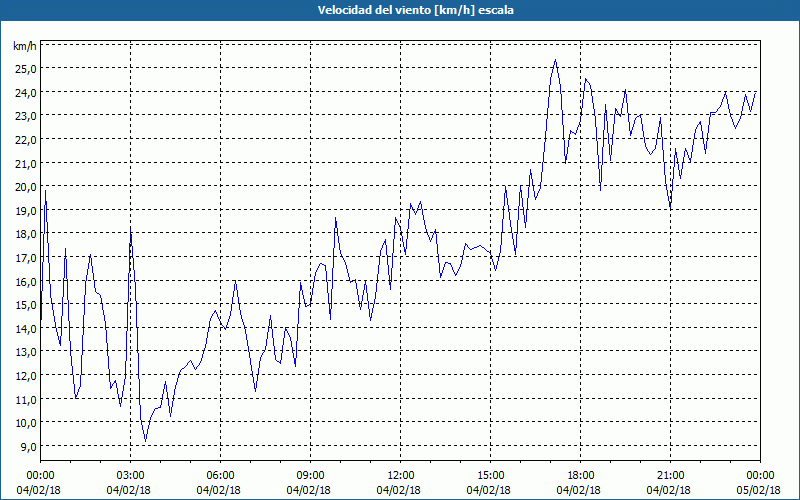800x500 pixels.
Task: Select the "22,0" y-axis value
Action: tap(26, 139)
